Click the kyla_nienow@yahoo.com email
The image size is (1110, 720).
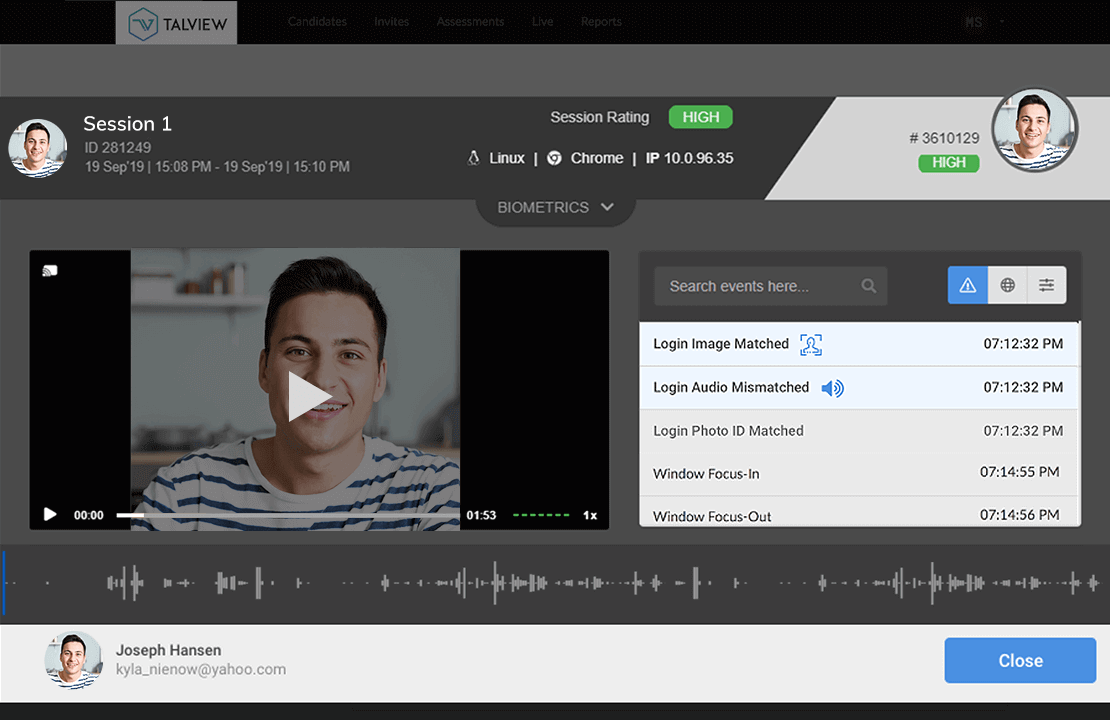point(201,670)
